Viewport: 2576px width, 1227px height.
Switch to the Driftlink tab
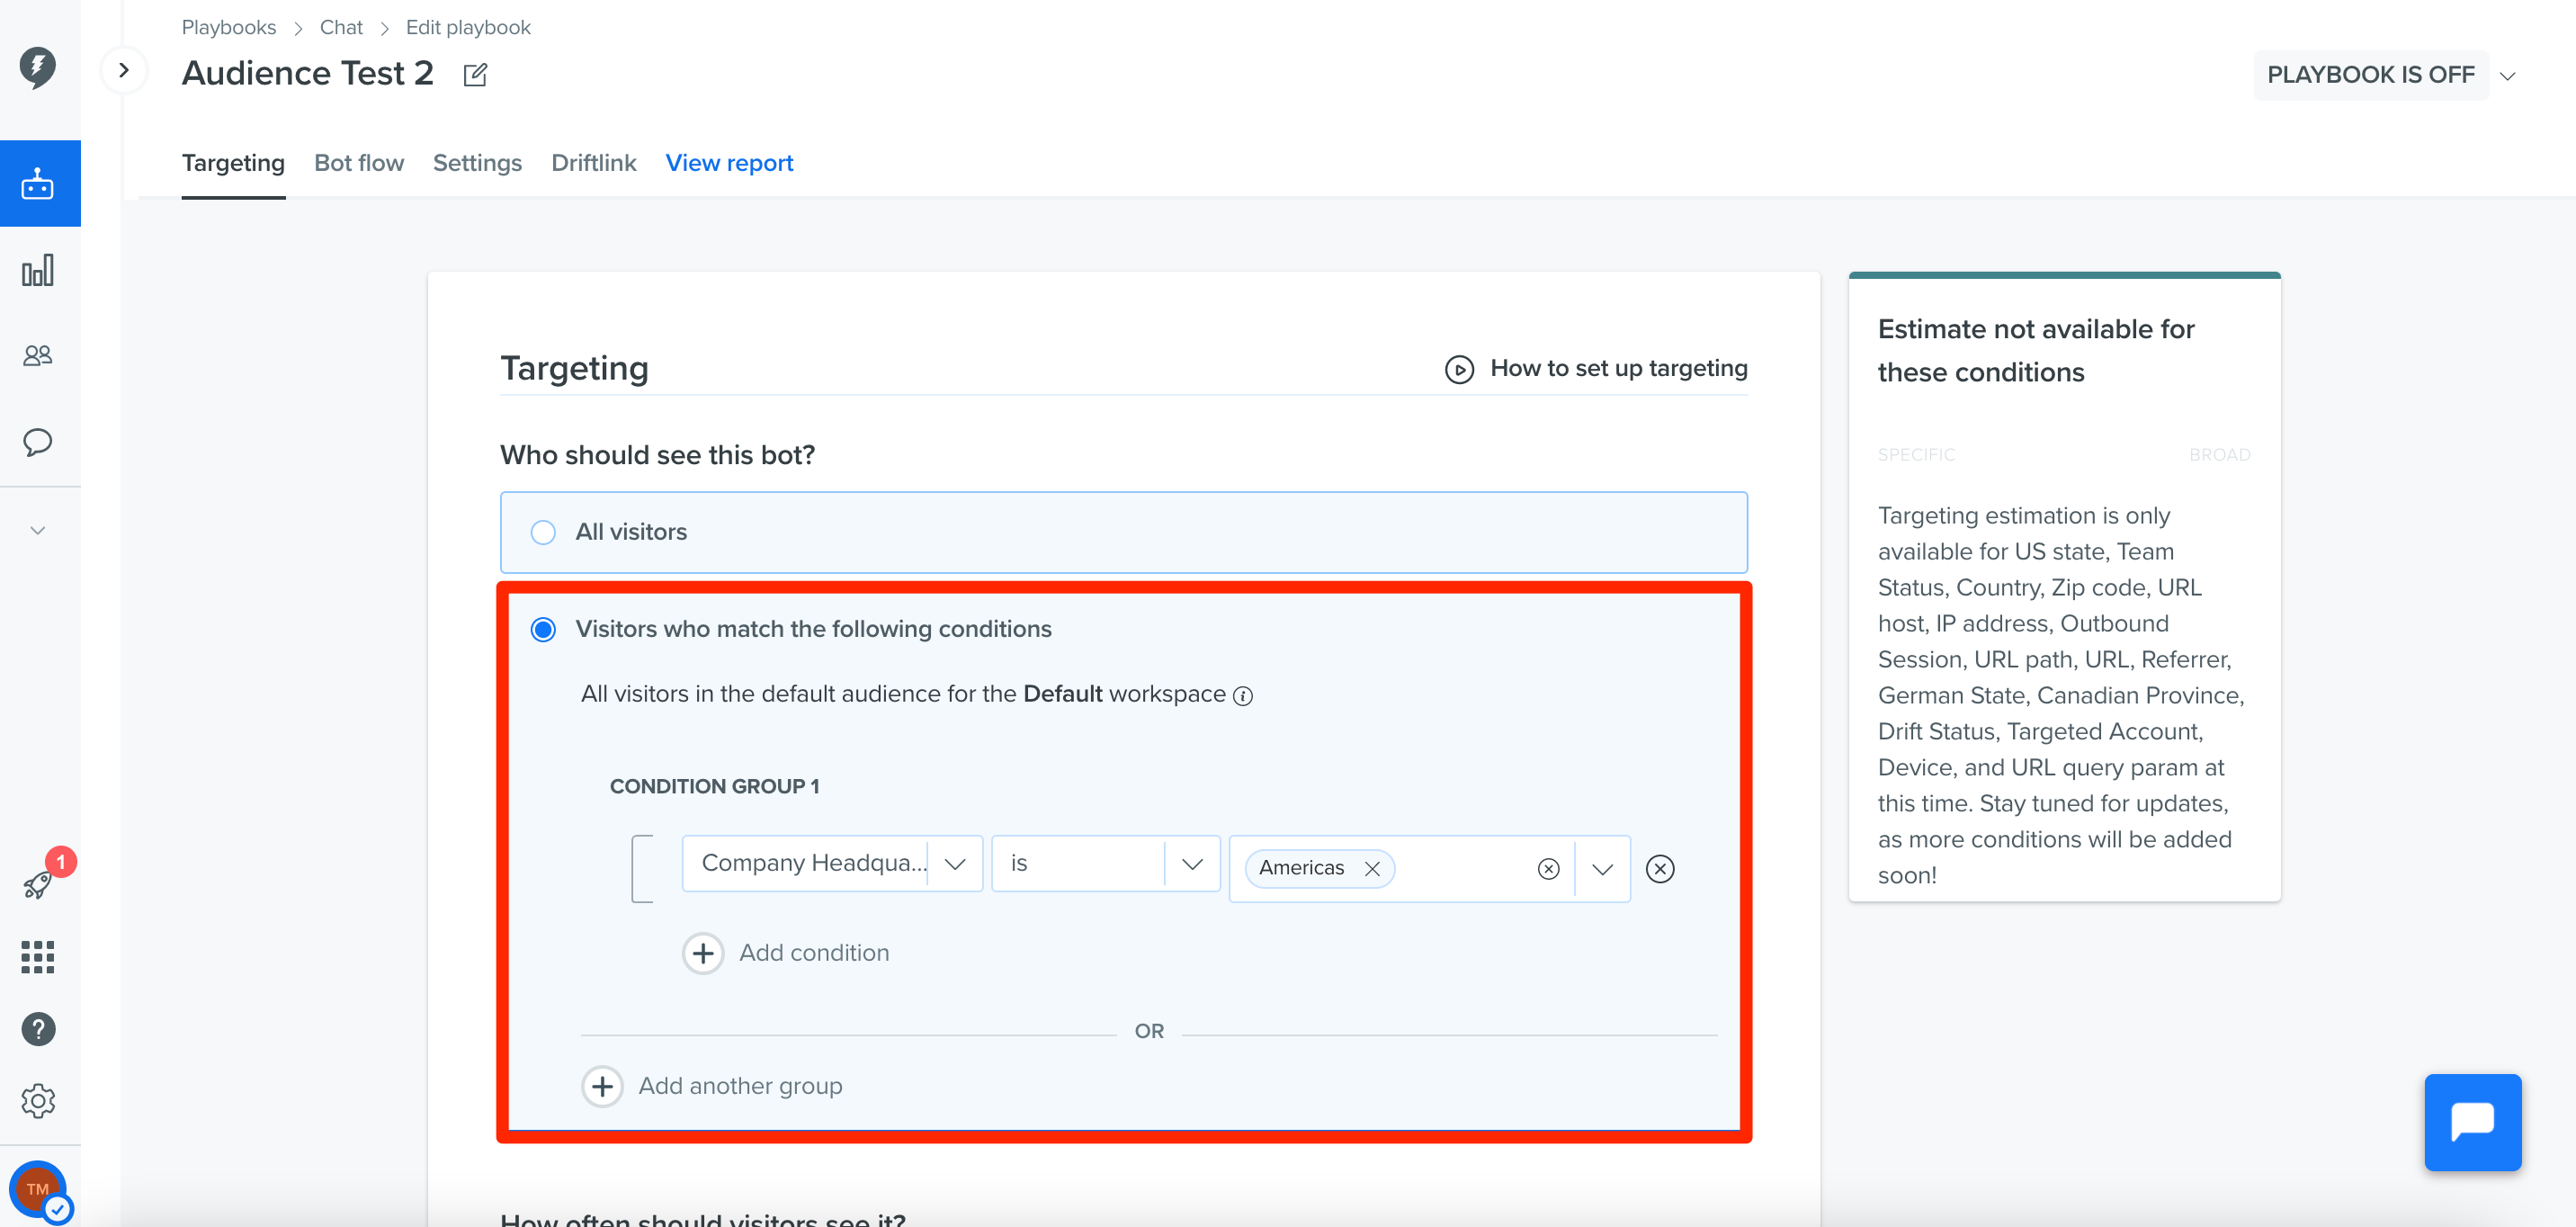[x=593, y=163]
